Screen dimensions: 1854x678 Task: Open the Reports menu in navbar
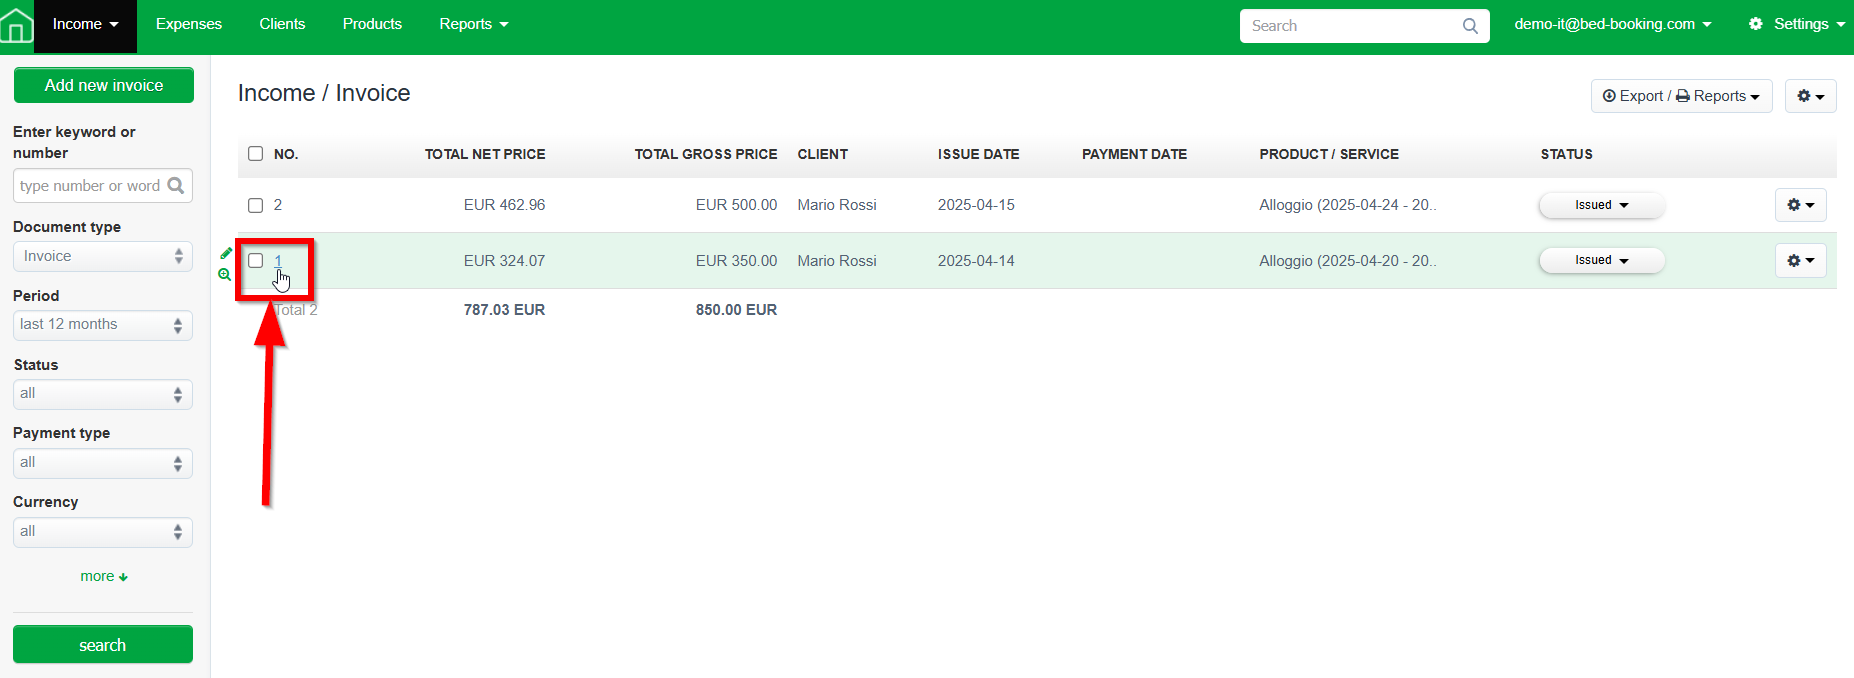[474, 24]
